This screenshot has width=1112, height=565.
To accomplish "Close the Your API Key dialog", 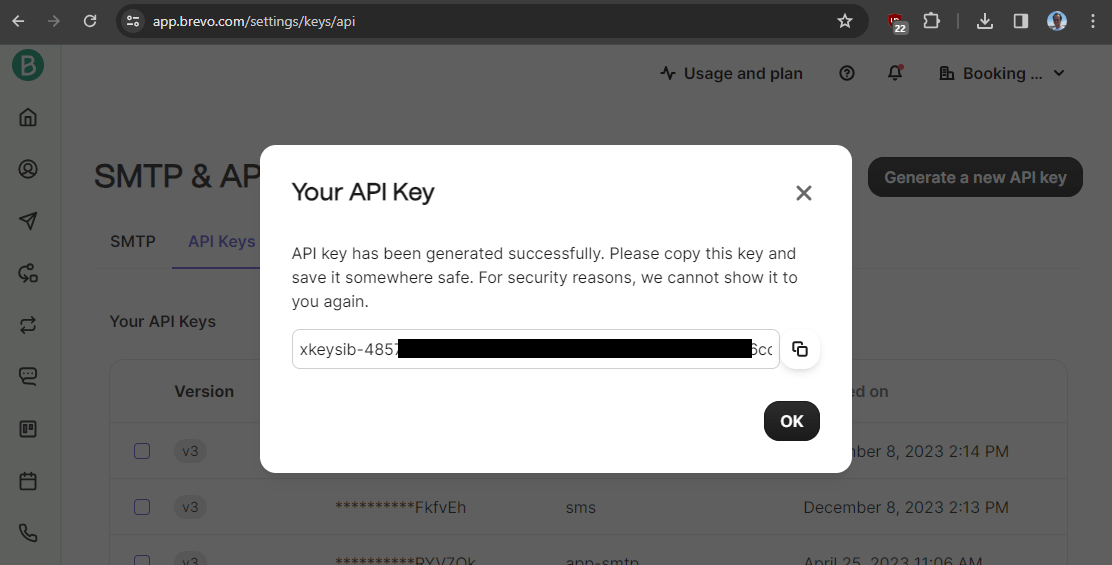I will (x=804, y=193).
